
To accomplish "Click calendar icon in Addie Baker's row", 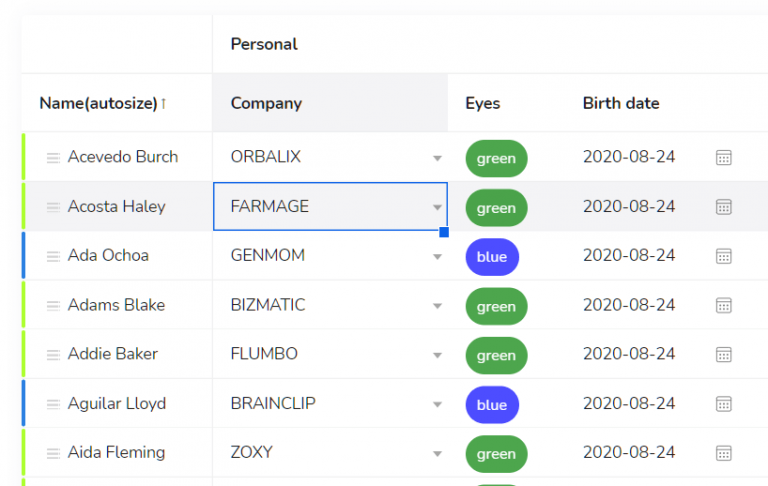I will 723,354.
